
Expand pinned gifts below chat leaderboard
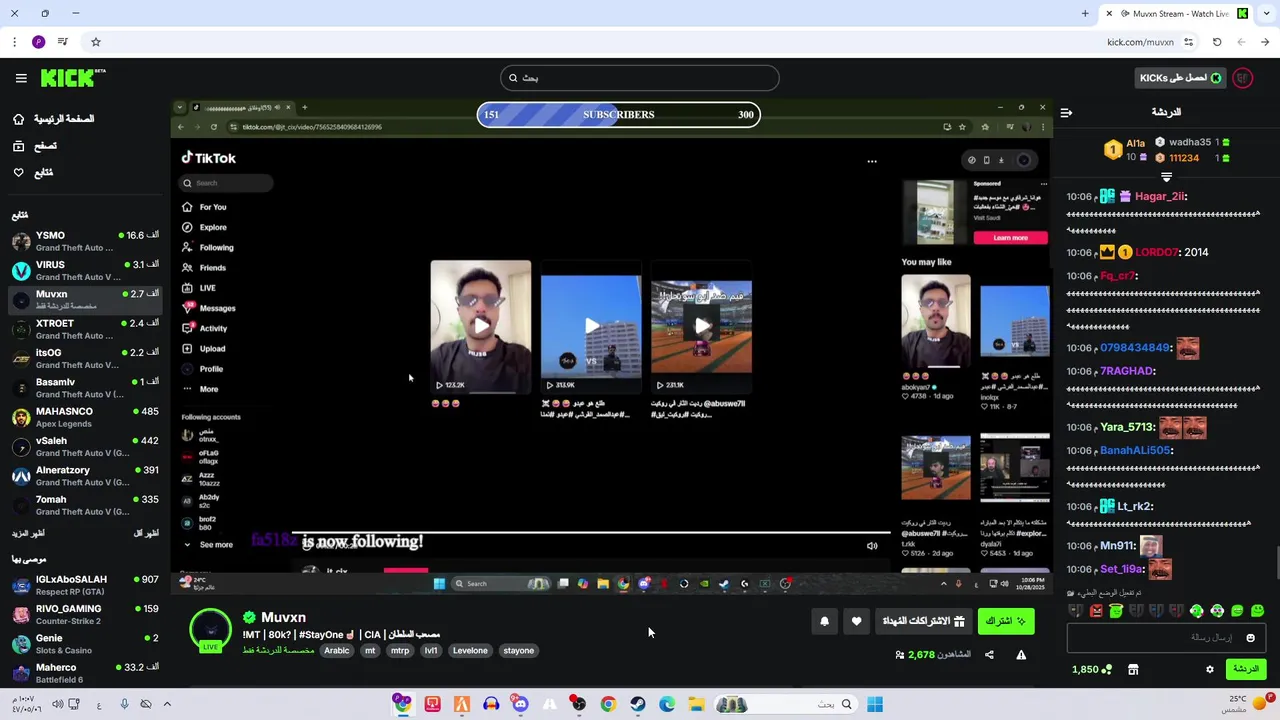click(1166, 177)
